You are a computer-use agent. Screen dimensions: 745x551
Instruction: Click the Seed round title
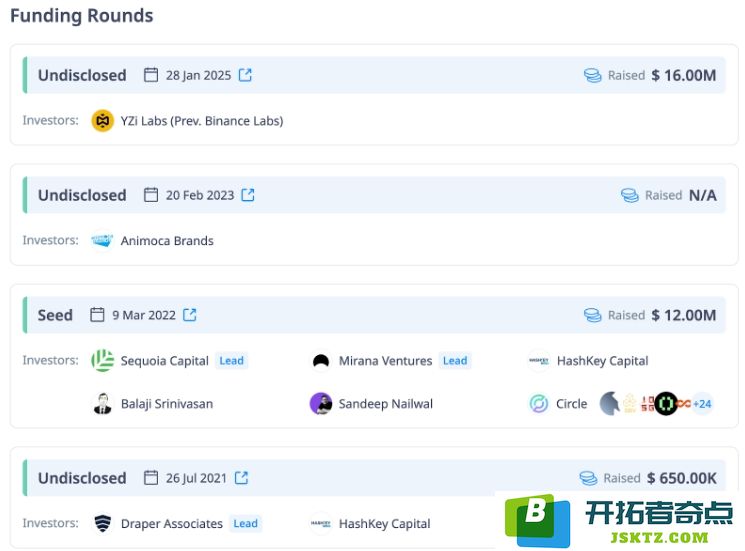[55, 315]
